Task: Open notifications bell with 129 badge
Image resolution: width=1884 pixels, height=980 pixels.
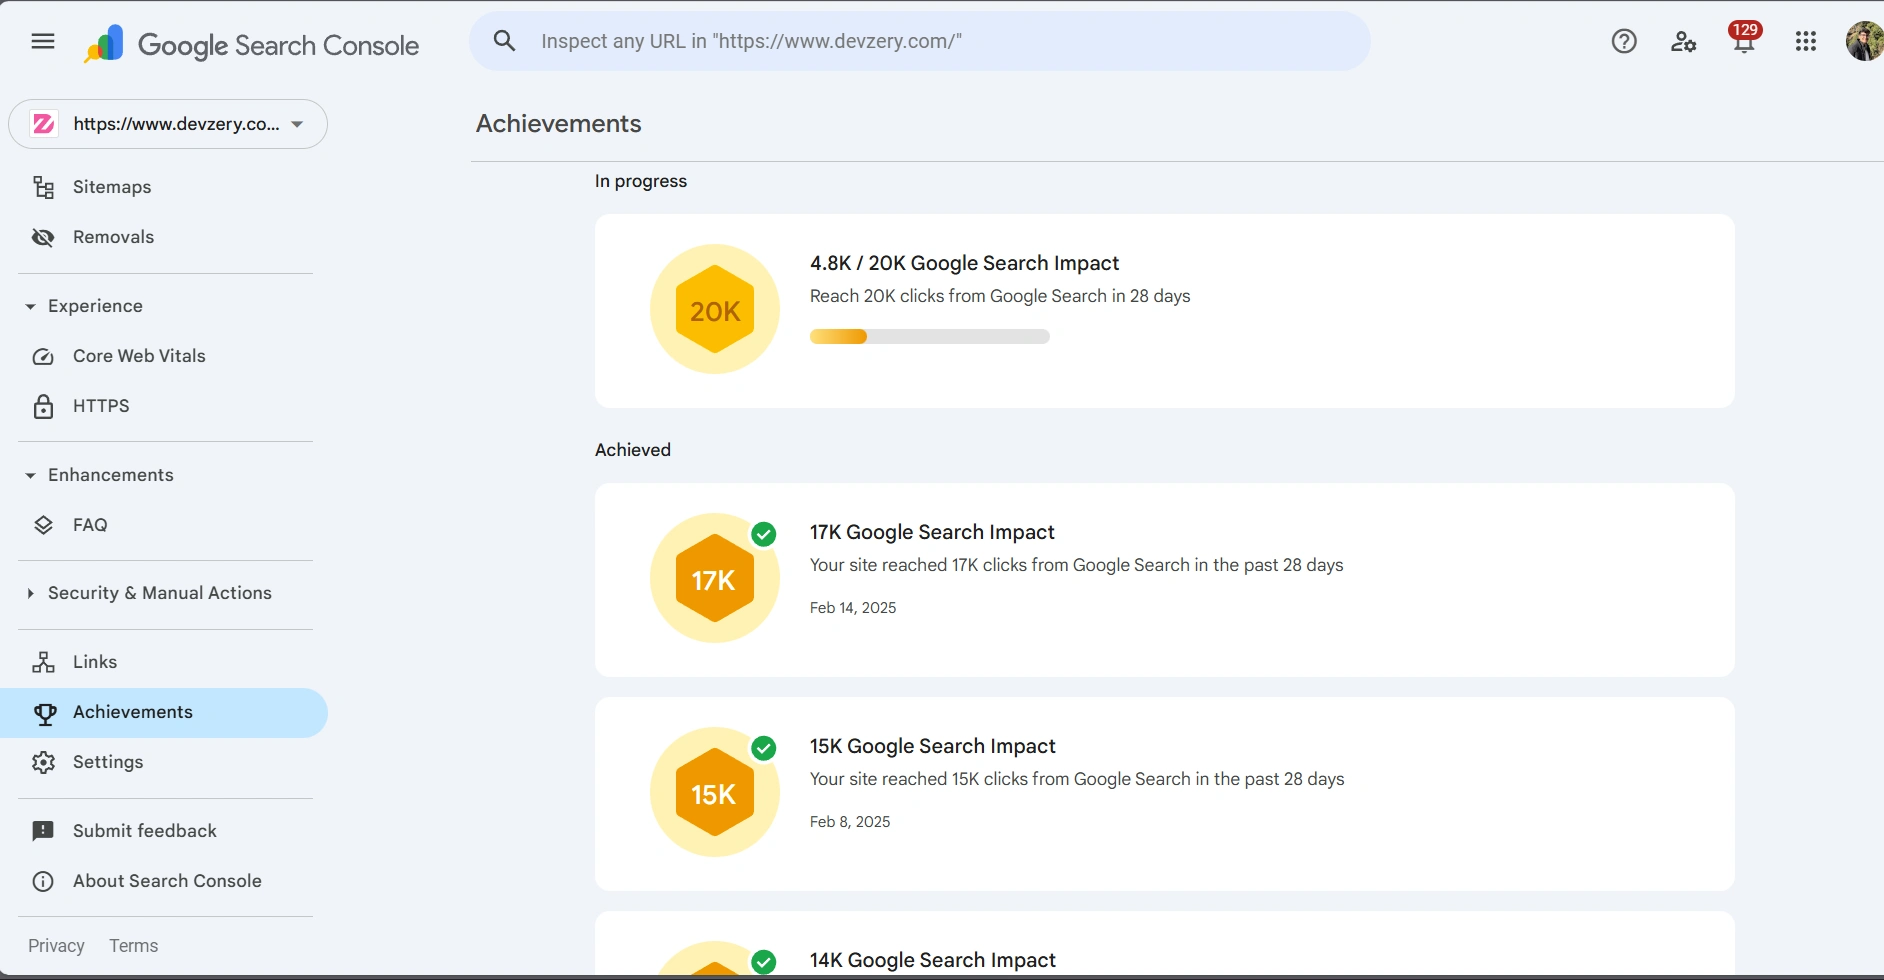Action: pos(1744,40)
